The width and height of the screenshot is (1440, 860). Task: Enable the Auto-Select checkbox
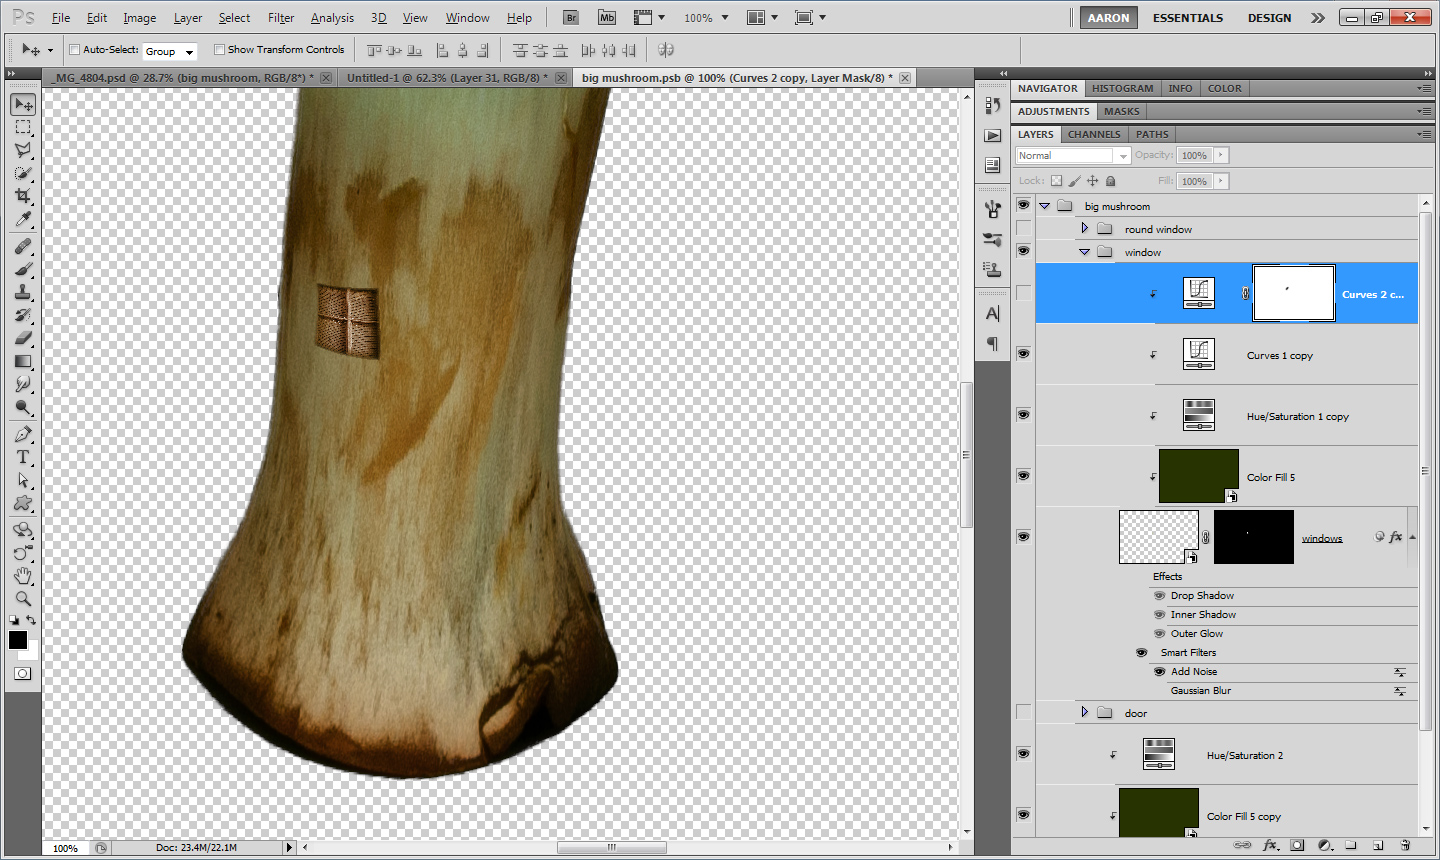(x=75, y=50)
